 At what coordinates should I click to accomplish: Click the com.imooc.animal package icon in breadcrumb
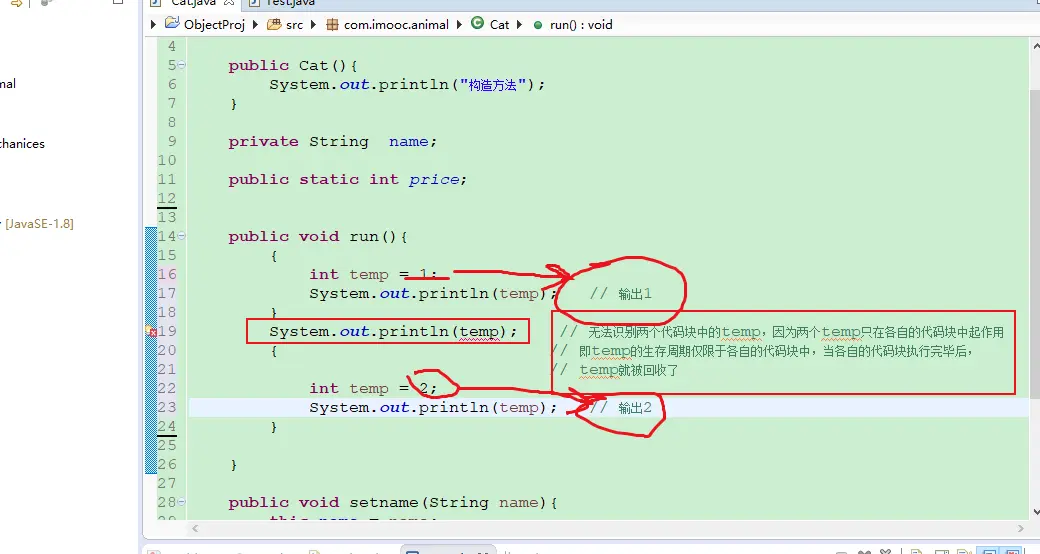pyautogui.click(x=333, y=24)
